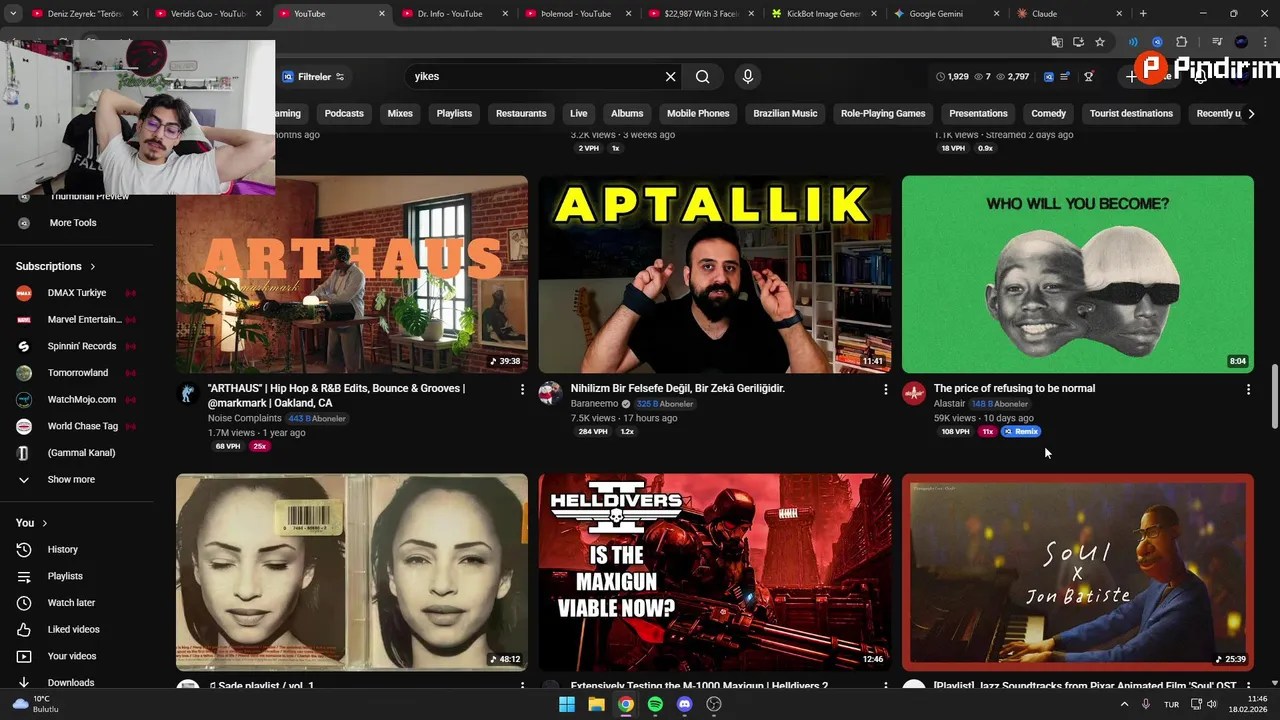
Task: Select the Comedy chip
Action: tap(1049, 113)
